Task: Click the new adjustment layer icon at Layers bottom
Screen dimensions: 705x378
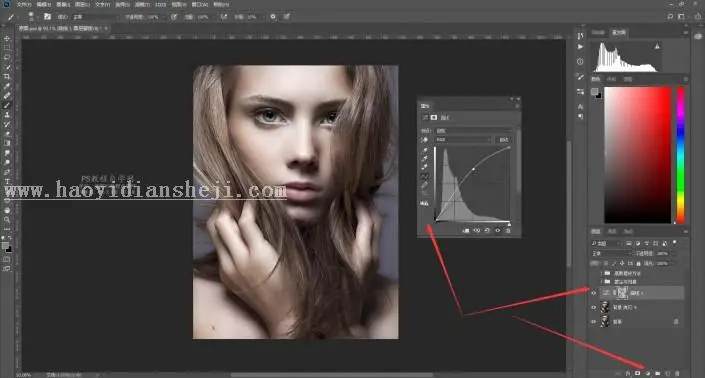Action: pyautogui.click(x=647, y=374)
